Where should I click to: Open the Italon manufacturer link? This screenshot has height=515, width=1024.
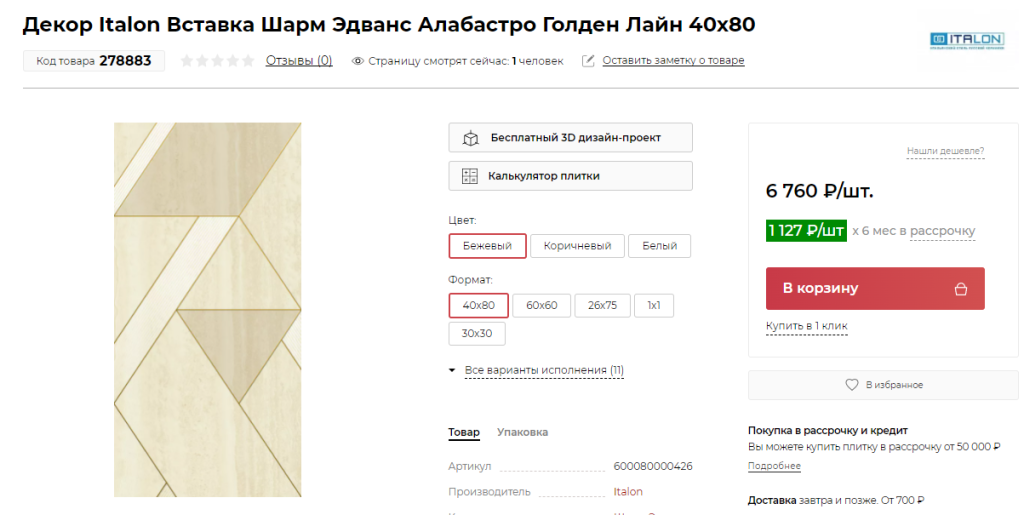click(x=628, y=492)
